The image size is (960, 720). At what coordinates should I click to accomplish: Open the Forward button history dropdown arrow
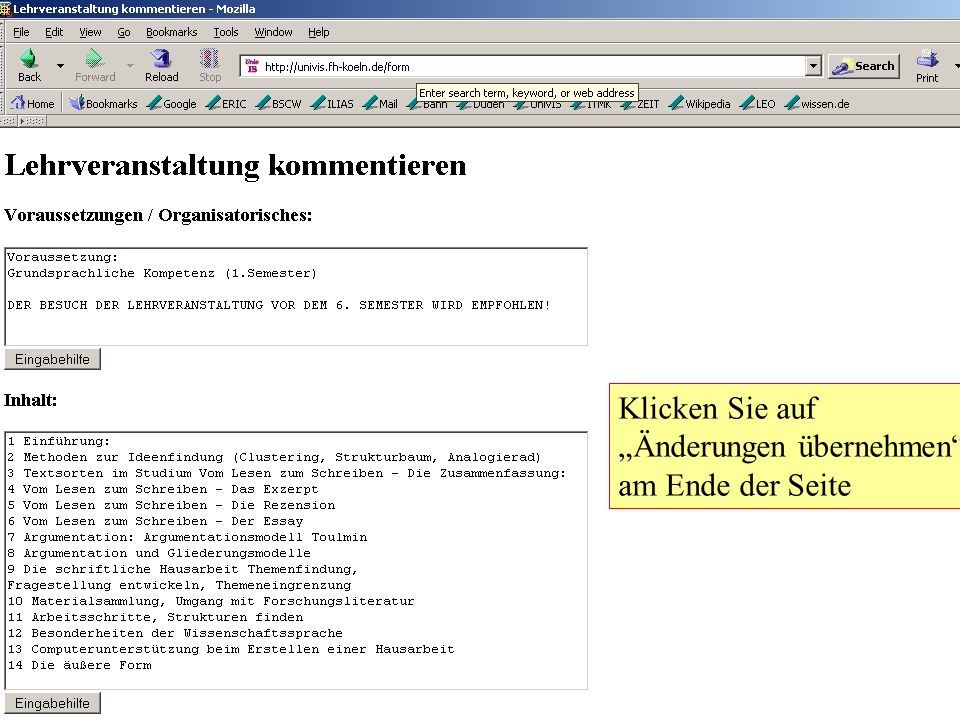pos(130,66)
